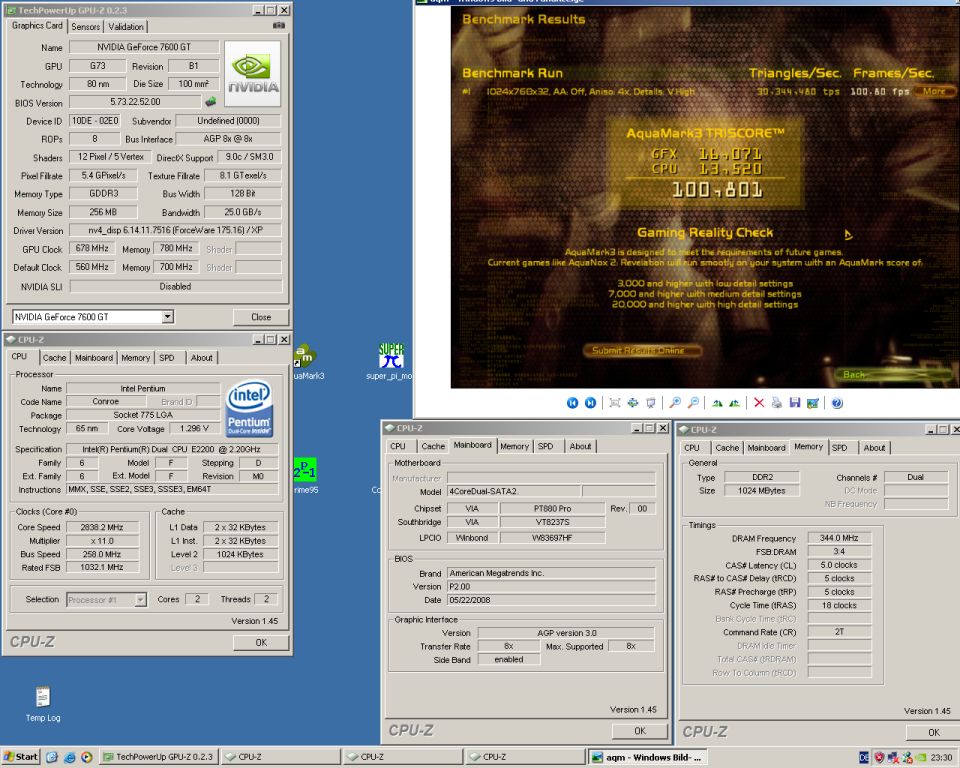
Task: Start slide show from viewer toolbar
Action: point(651,402)
